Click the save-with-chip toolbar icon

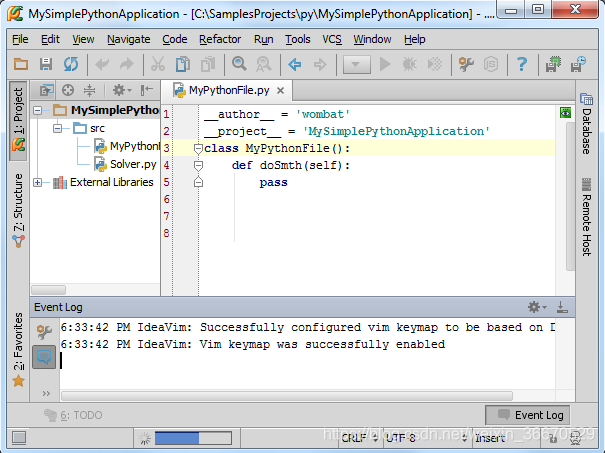pyautogui.click(x=553, y=64)
